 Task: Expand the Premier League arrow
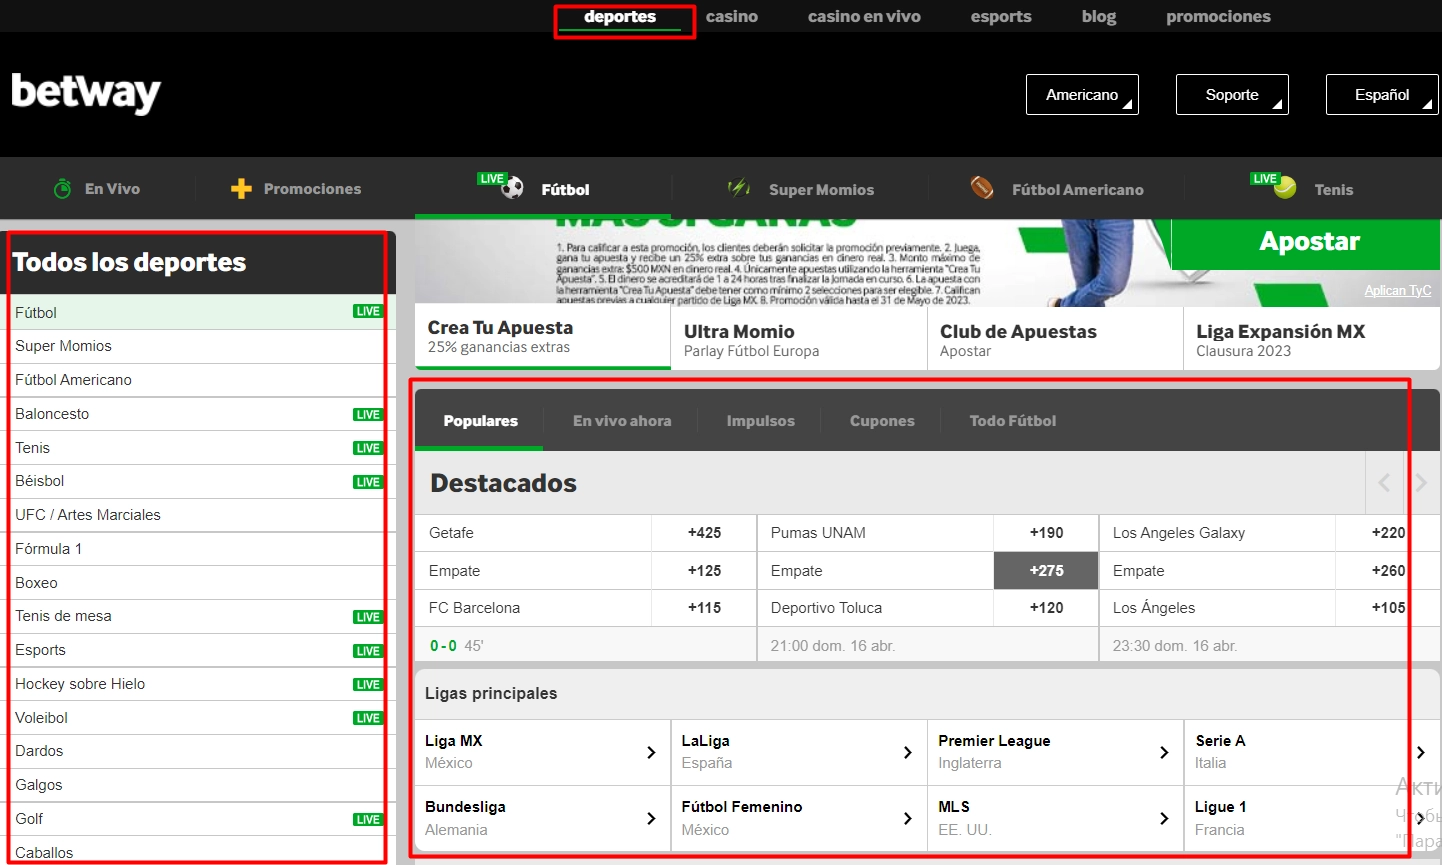[1164, 752]
